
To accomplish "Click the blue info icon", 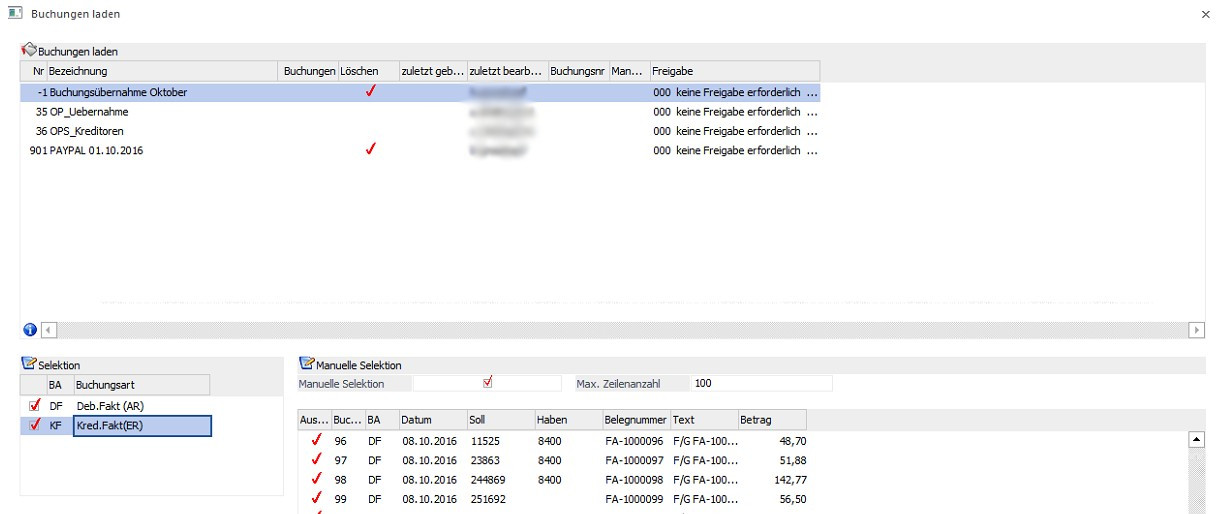I will coord(29,329).
